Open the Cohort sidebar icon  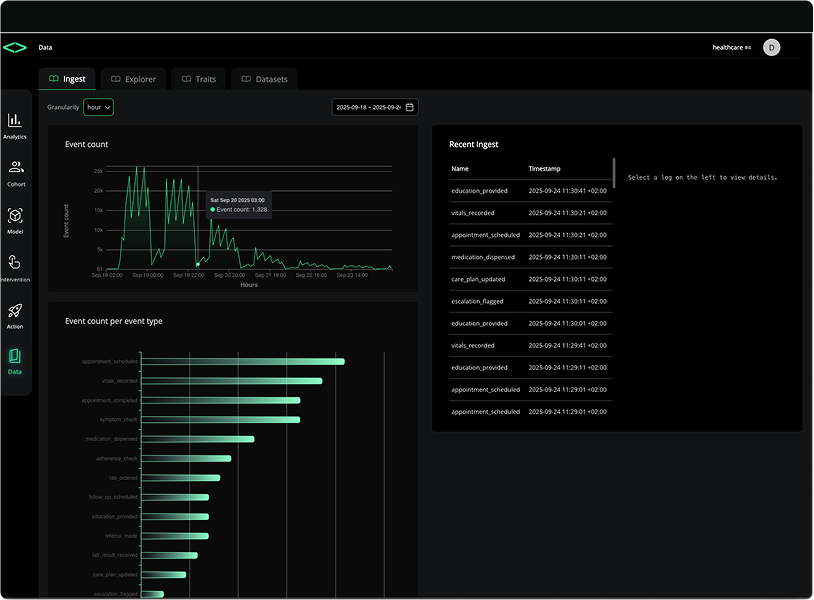pos(15,168)
